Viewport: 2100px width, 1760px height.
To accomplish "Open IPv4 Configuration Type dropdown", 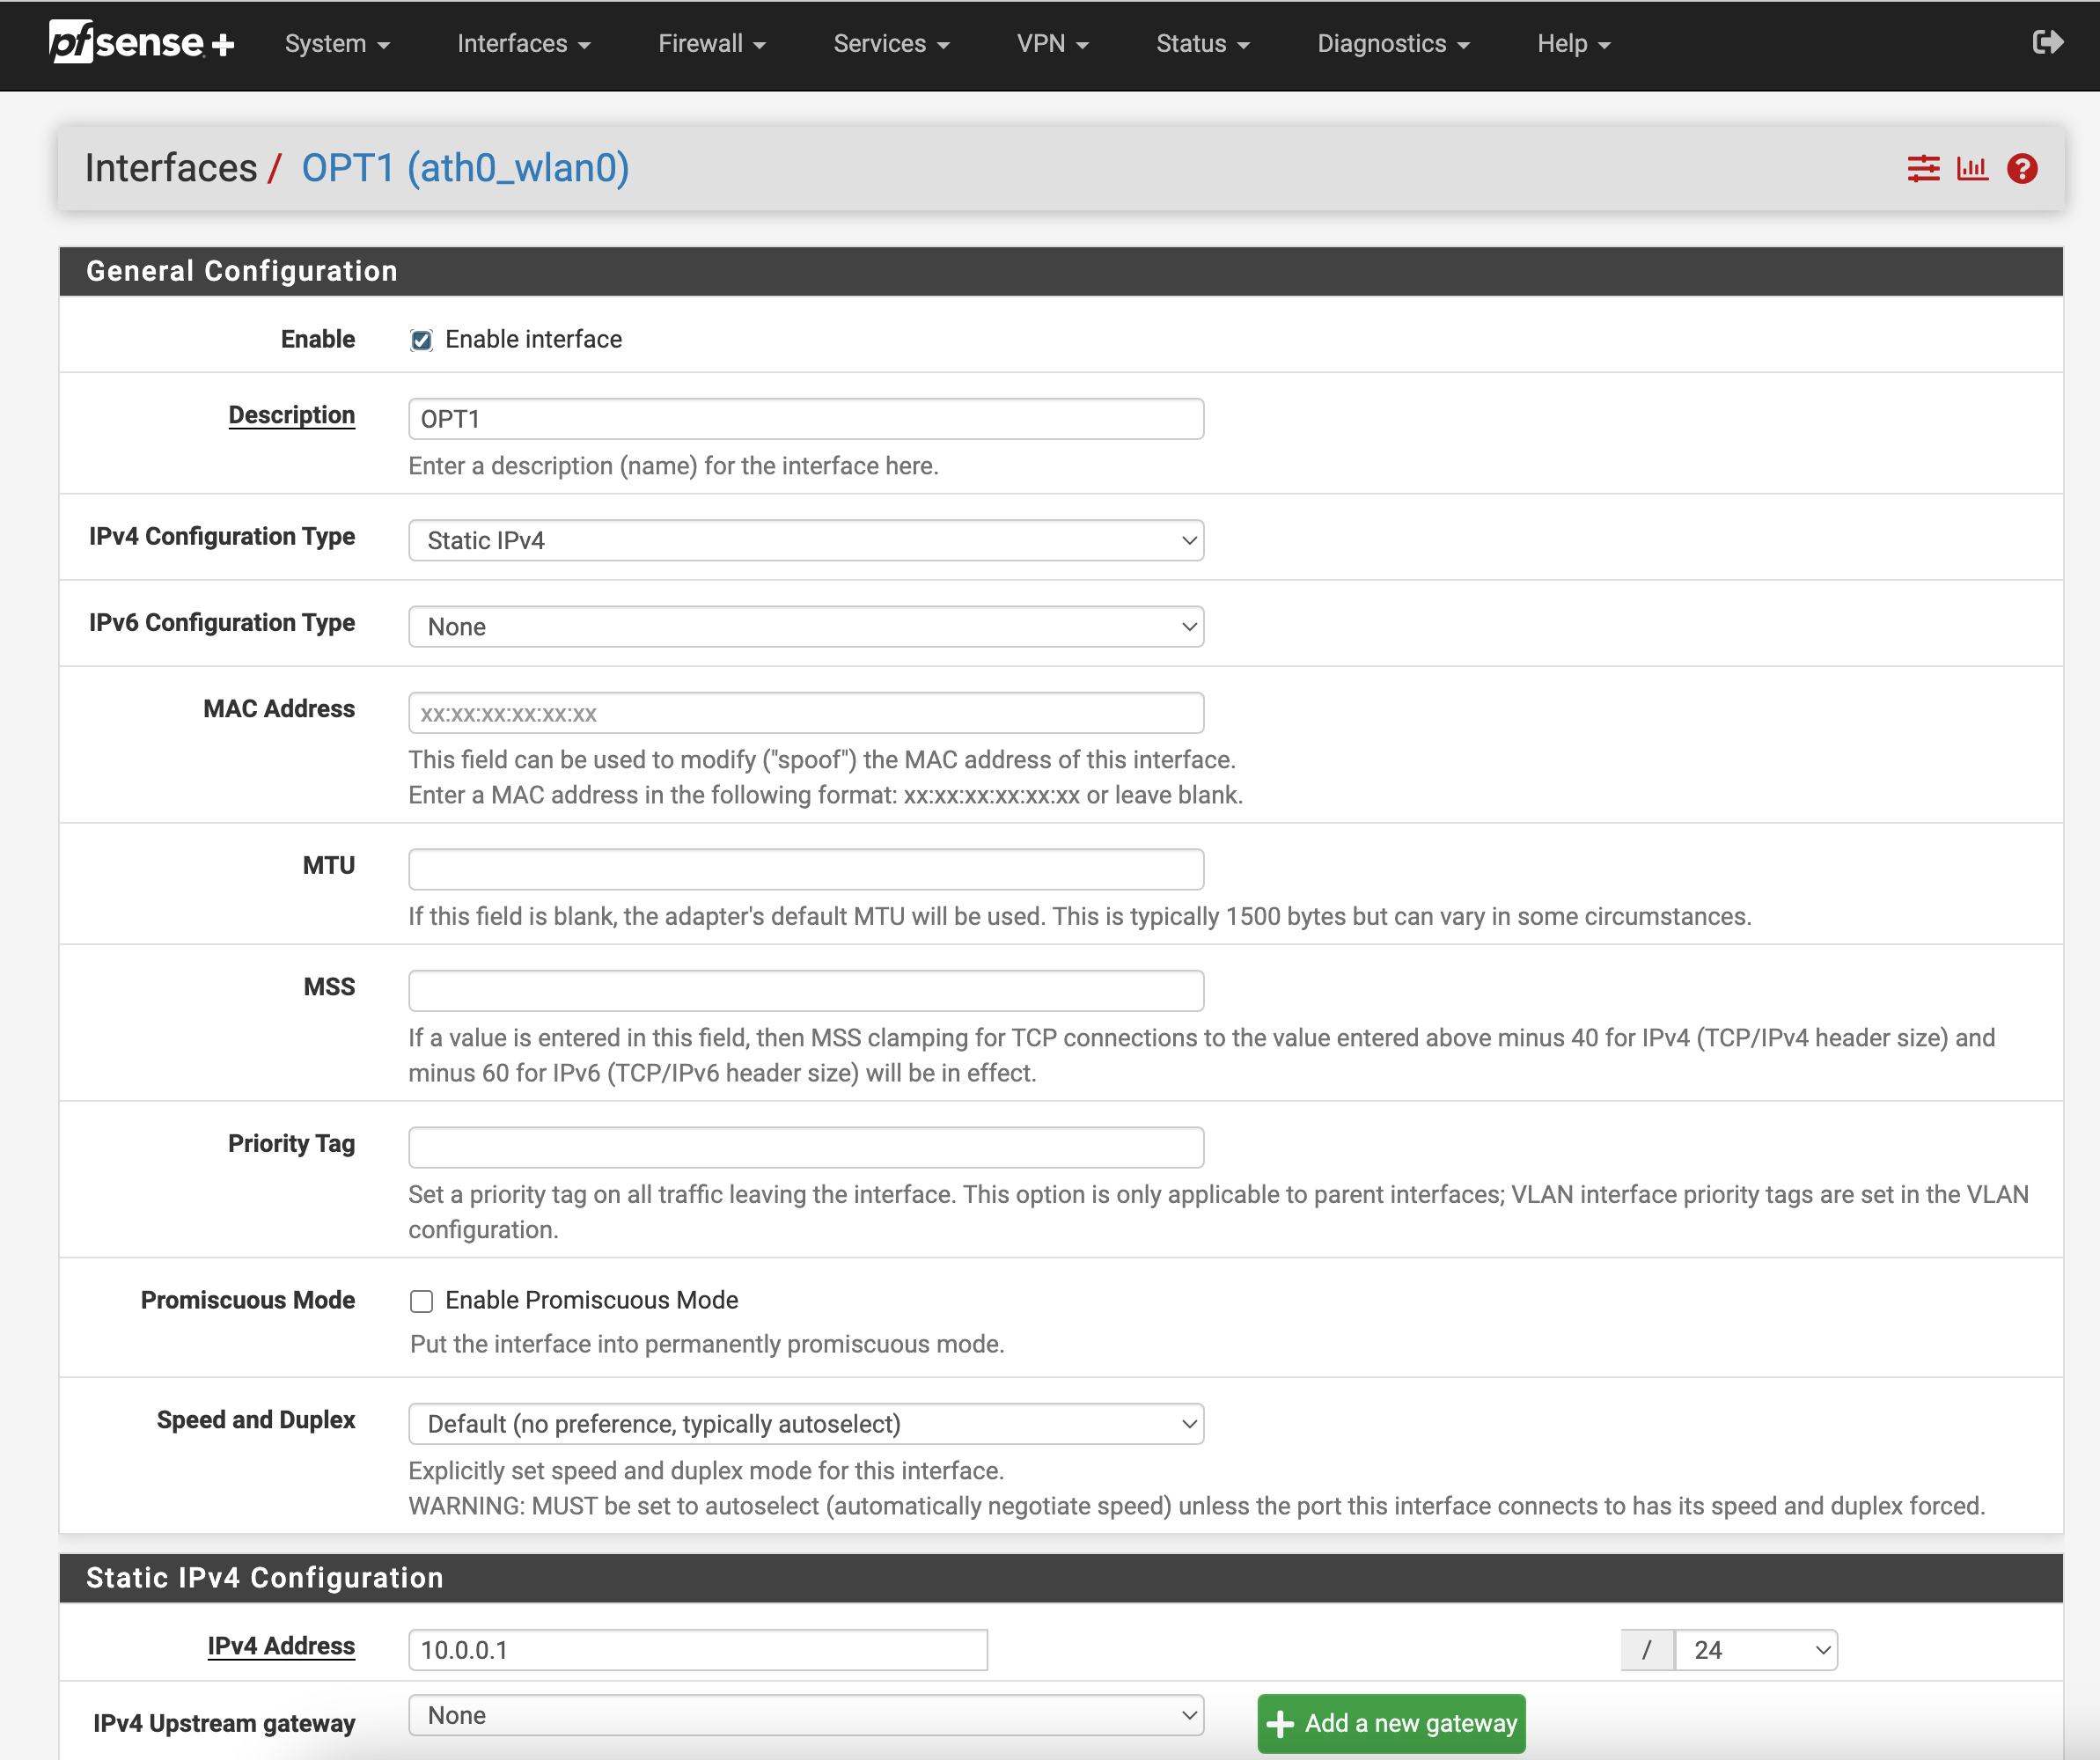I will click(805, 540).
